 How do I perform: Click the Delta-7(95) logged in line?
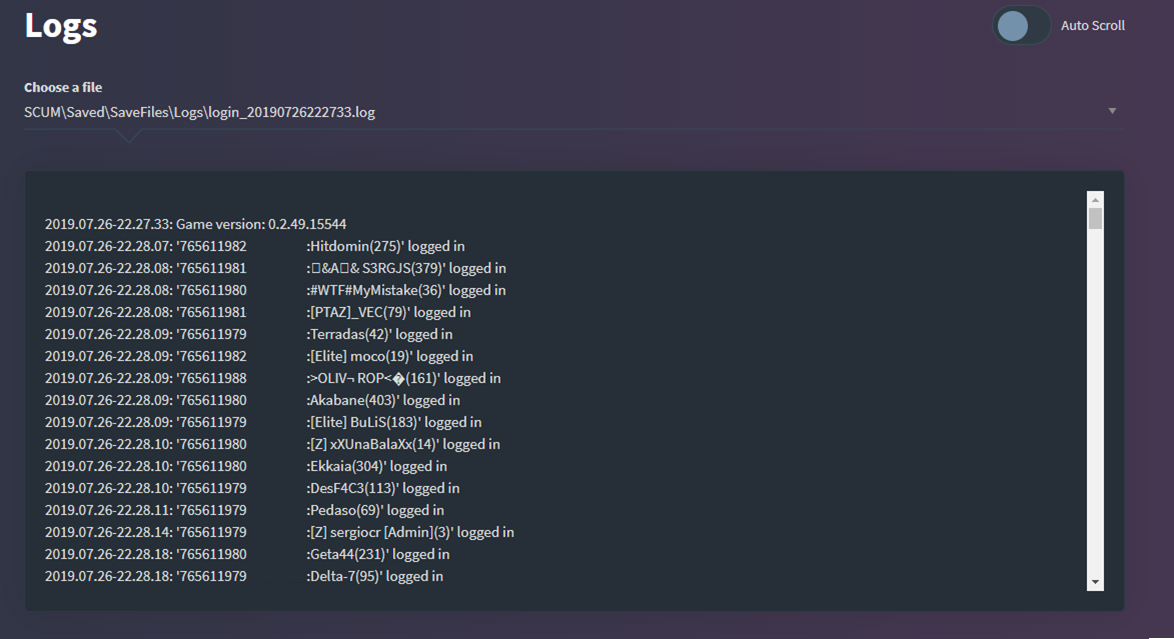375,576
